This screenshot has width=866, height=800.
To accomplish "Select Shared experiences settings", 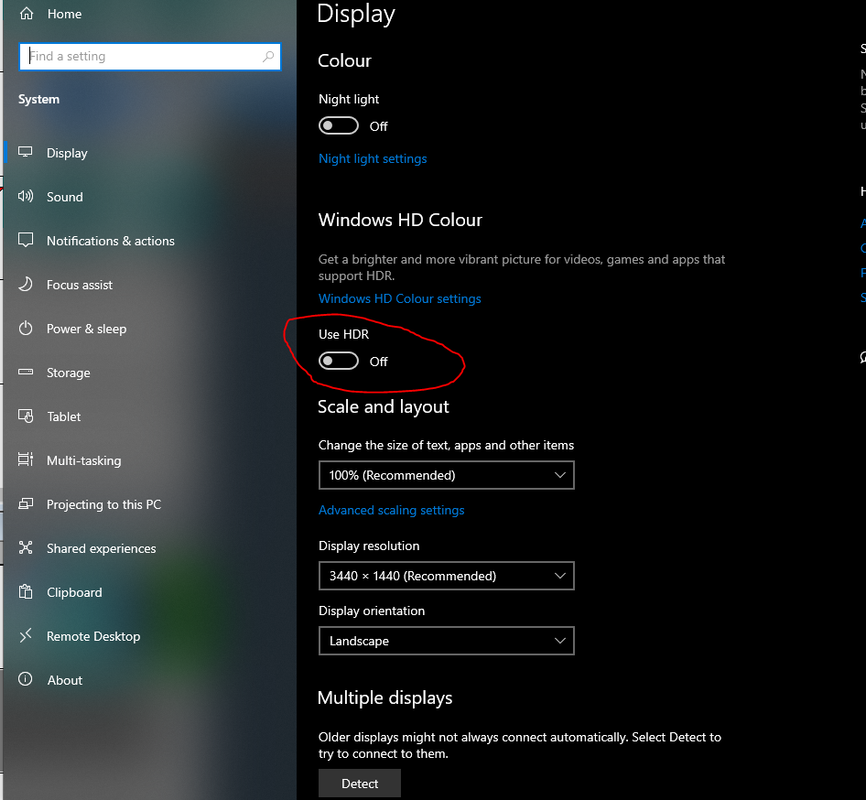I will pyautogui.click(x=101, y=549).
